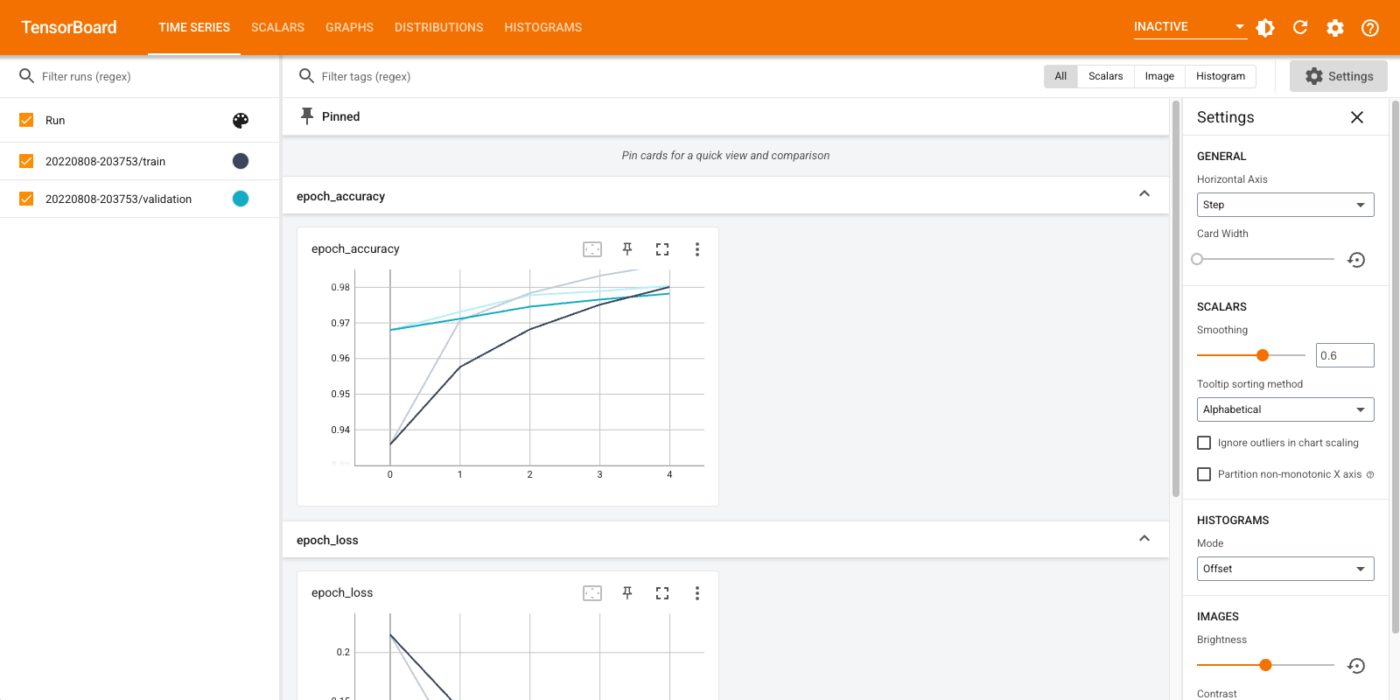Open TensorBoard help
Image resolution: width=1400 pixels, height=700 pixels.
1370,27
